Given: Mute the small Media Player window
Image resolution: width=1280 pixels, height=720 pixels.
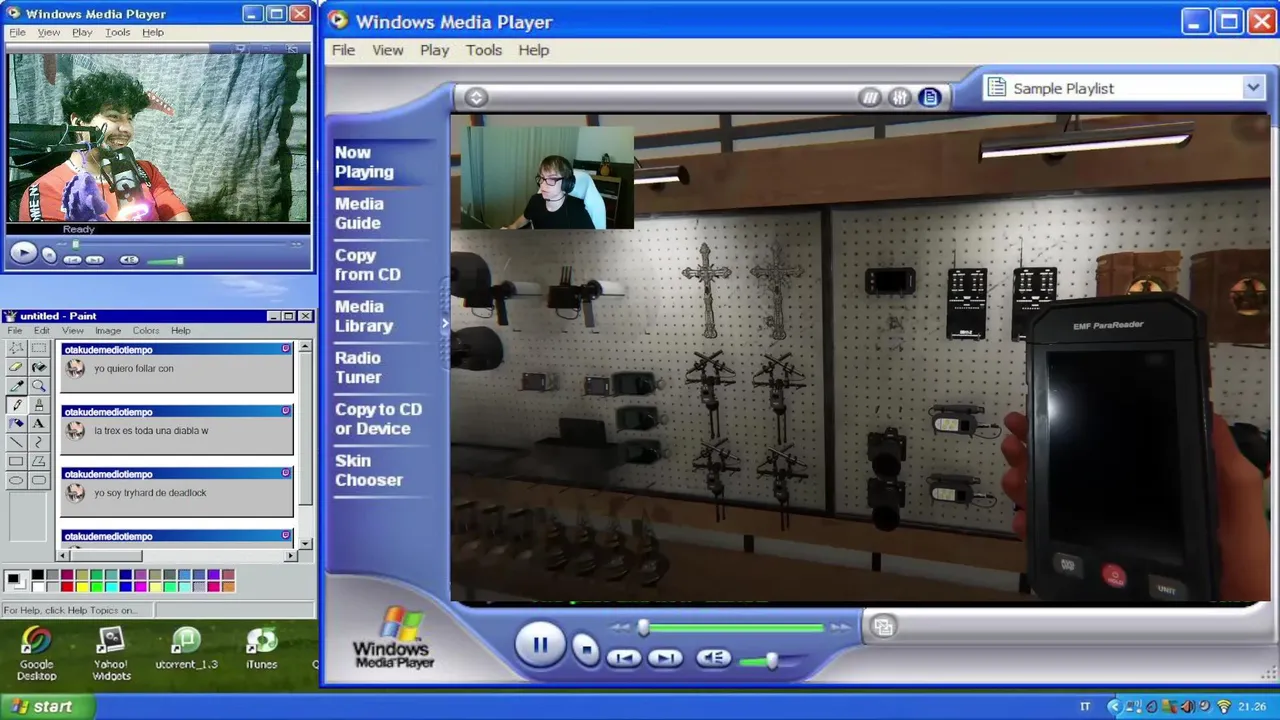Looking at the screenshot, I should click(129, 259).
